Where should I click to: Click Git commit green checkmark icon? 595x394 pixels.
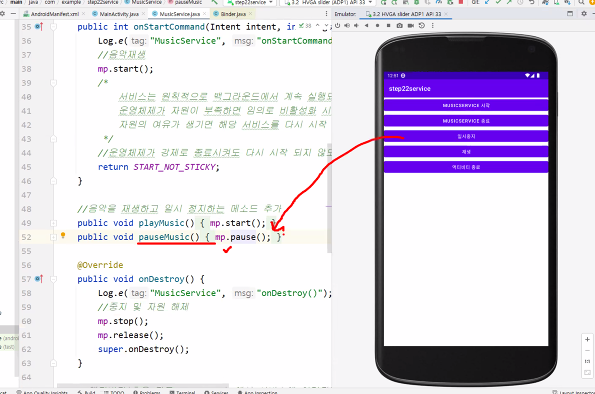[498, 2]
